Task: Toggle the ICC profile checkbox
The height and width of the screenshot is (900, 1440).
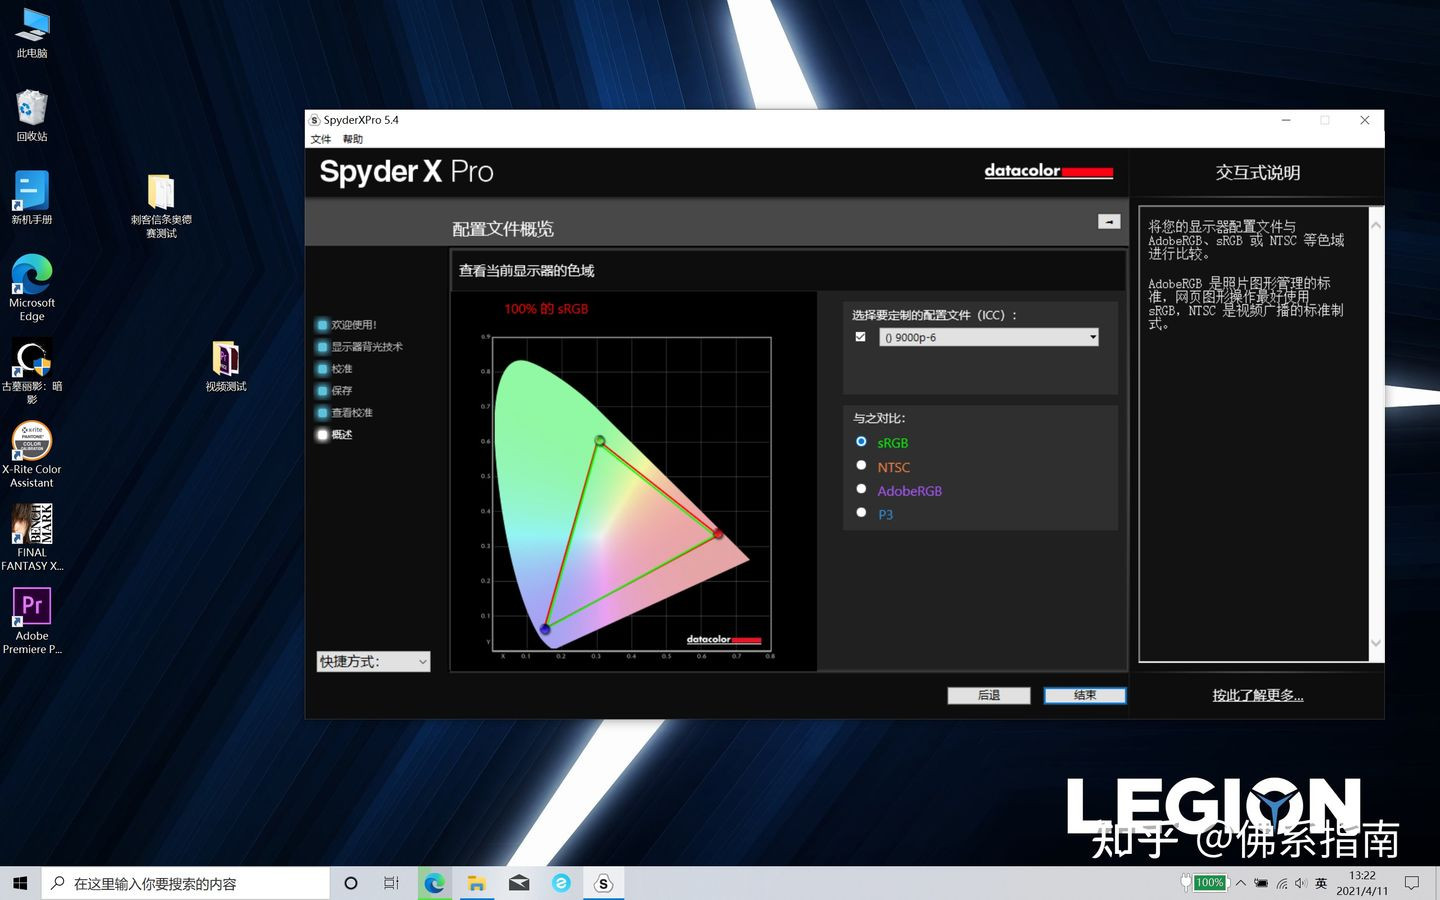Action: (x=860, y=337)
